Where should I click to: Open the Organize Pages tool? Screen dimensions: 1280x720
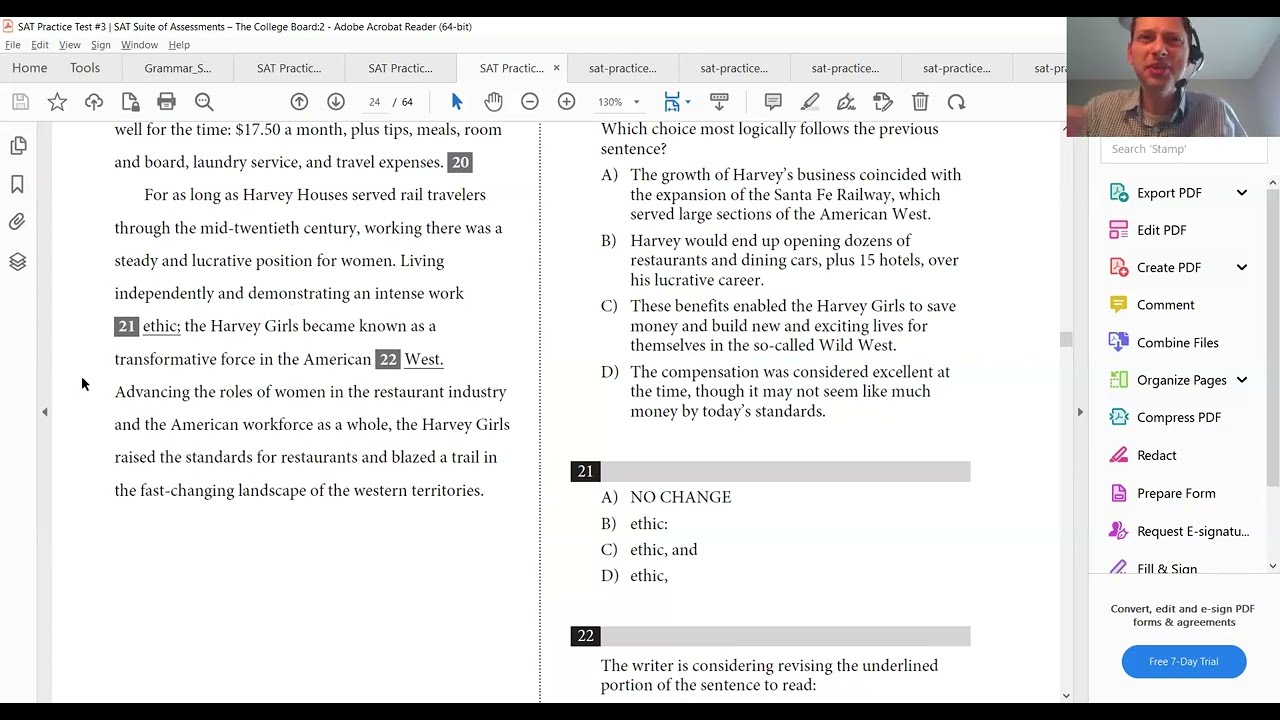[x=1181, y=380]
